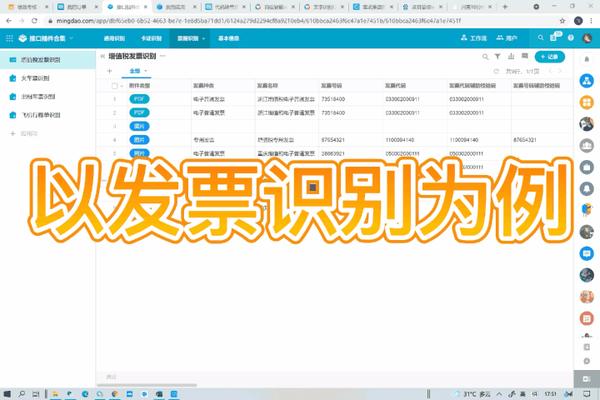Screen dimensions: 600x400
Task: Open the more menu beside worksheet title
Action: coord(163,56)
